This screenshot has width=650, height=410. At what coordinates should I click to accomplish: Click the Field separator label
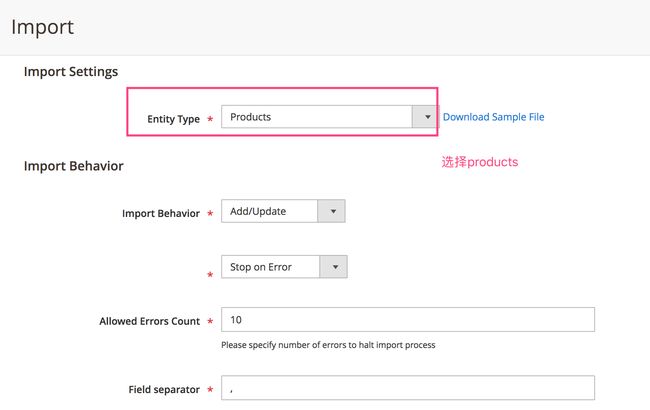point(164,390)
